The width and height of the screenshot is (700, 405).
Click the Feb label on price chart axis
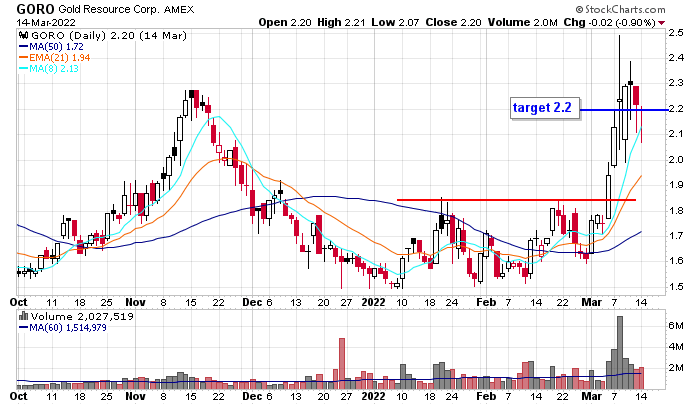(486, 302)
